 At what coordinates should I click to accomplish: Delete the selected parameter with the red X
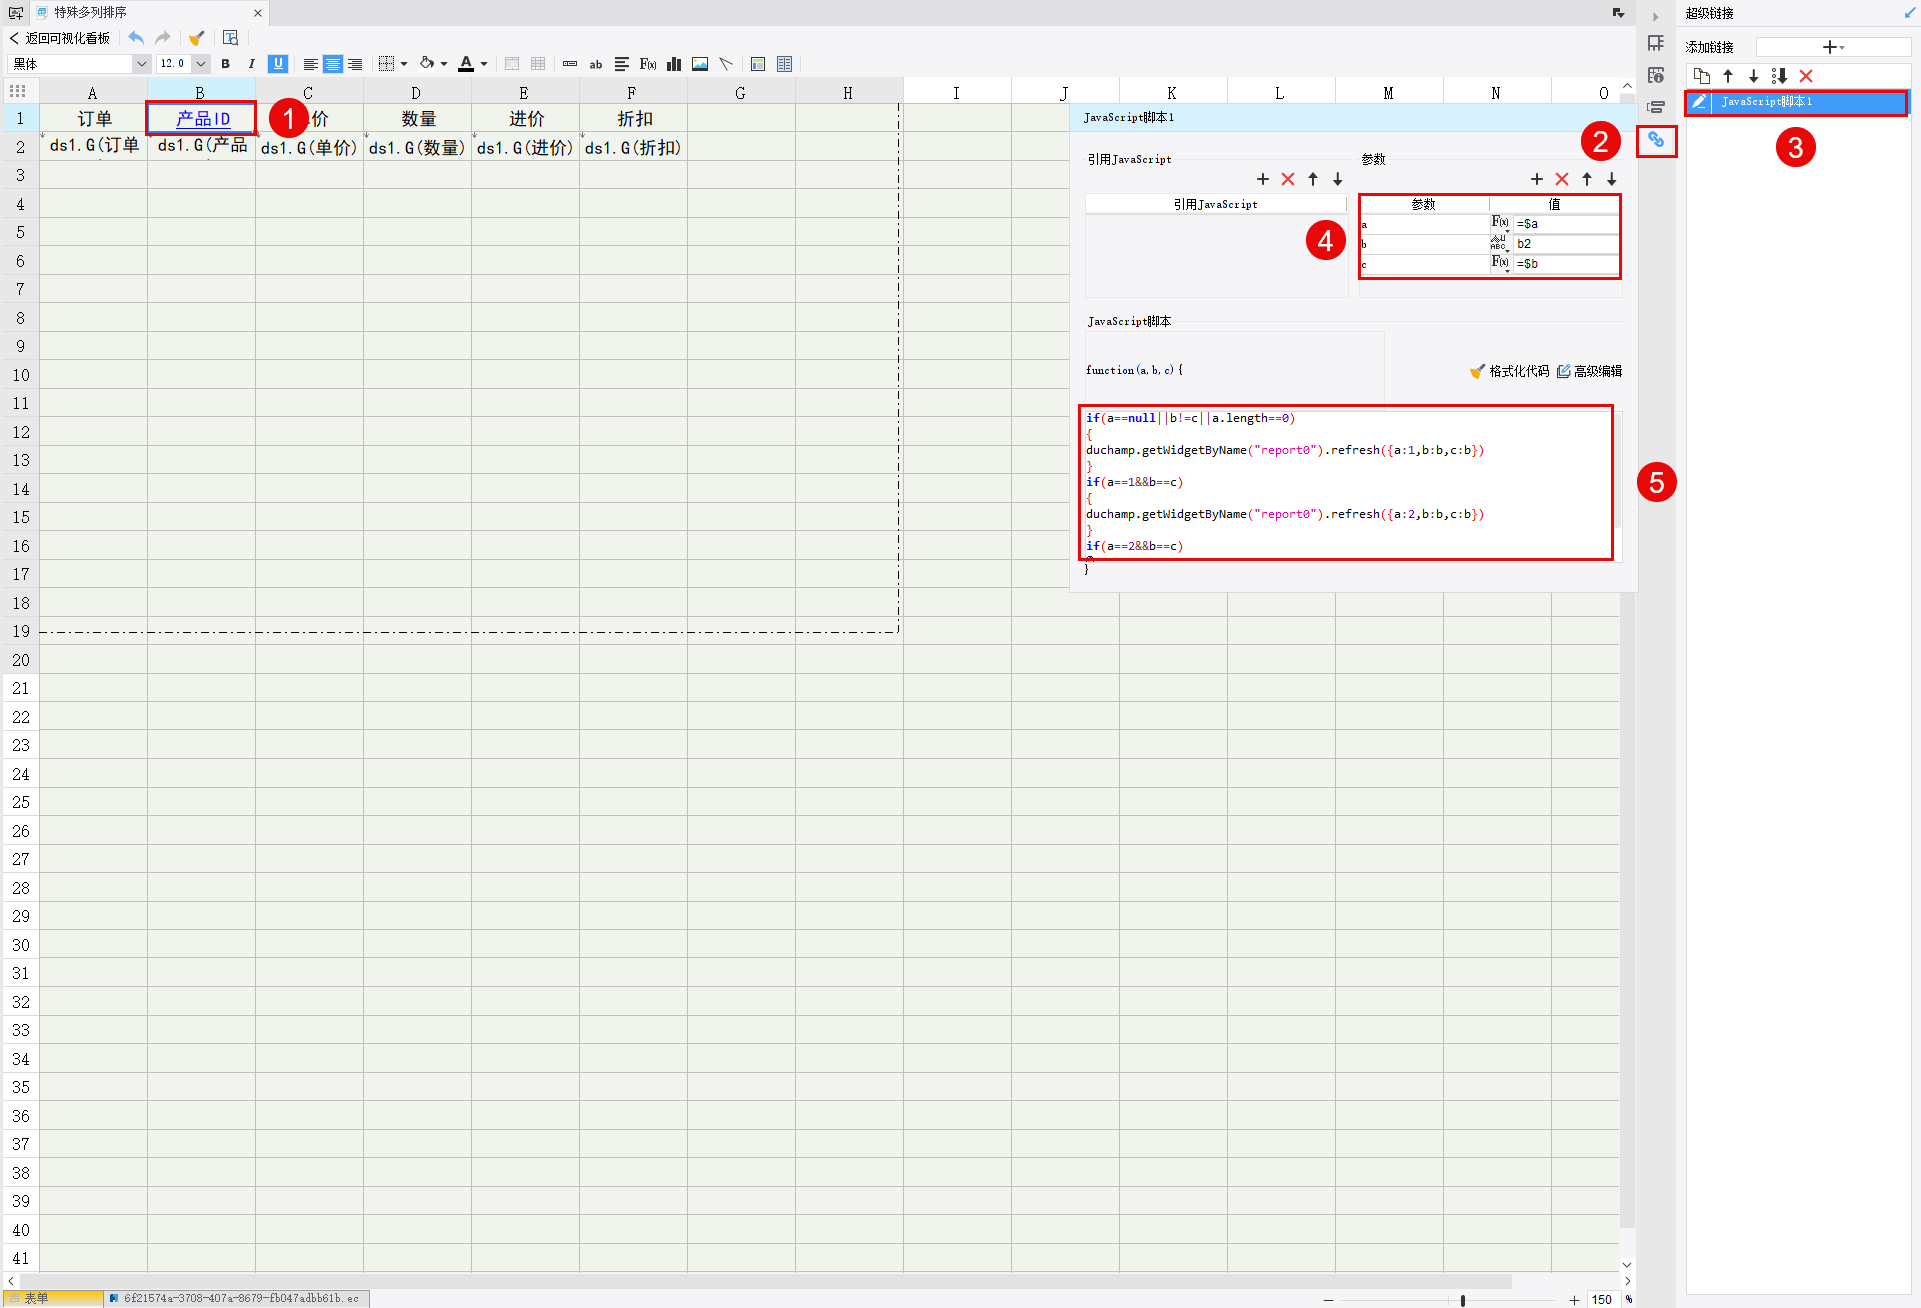point(1562,179)
